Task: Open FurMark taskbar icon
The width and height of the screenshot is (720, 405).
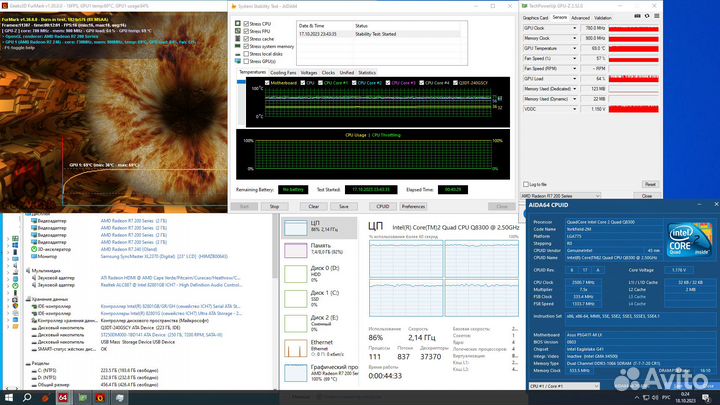Action: click(100, 398)
